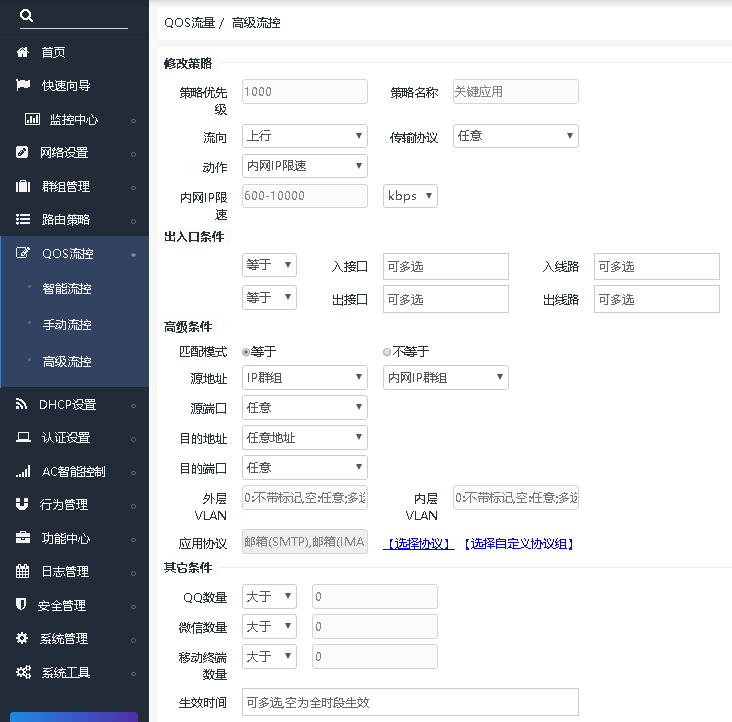Click the RSS icon for DHCP设置
The image size is (732, 722).
(21, 404)
